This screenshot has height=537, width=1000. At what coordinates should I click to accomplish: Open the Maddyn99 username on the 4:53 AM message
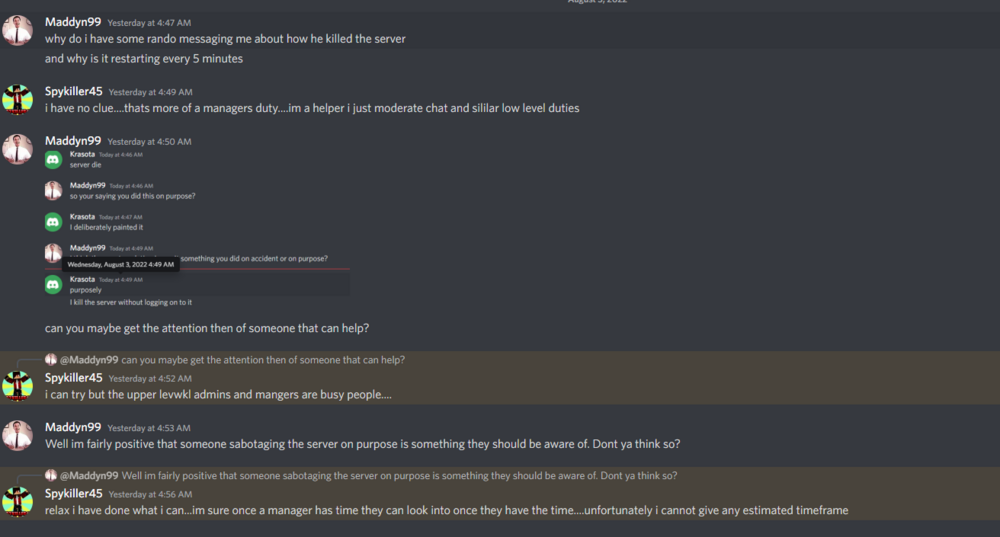[x=73, y=427]
